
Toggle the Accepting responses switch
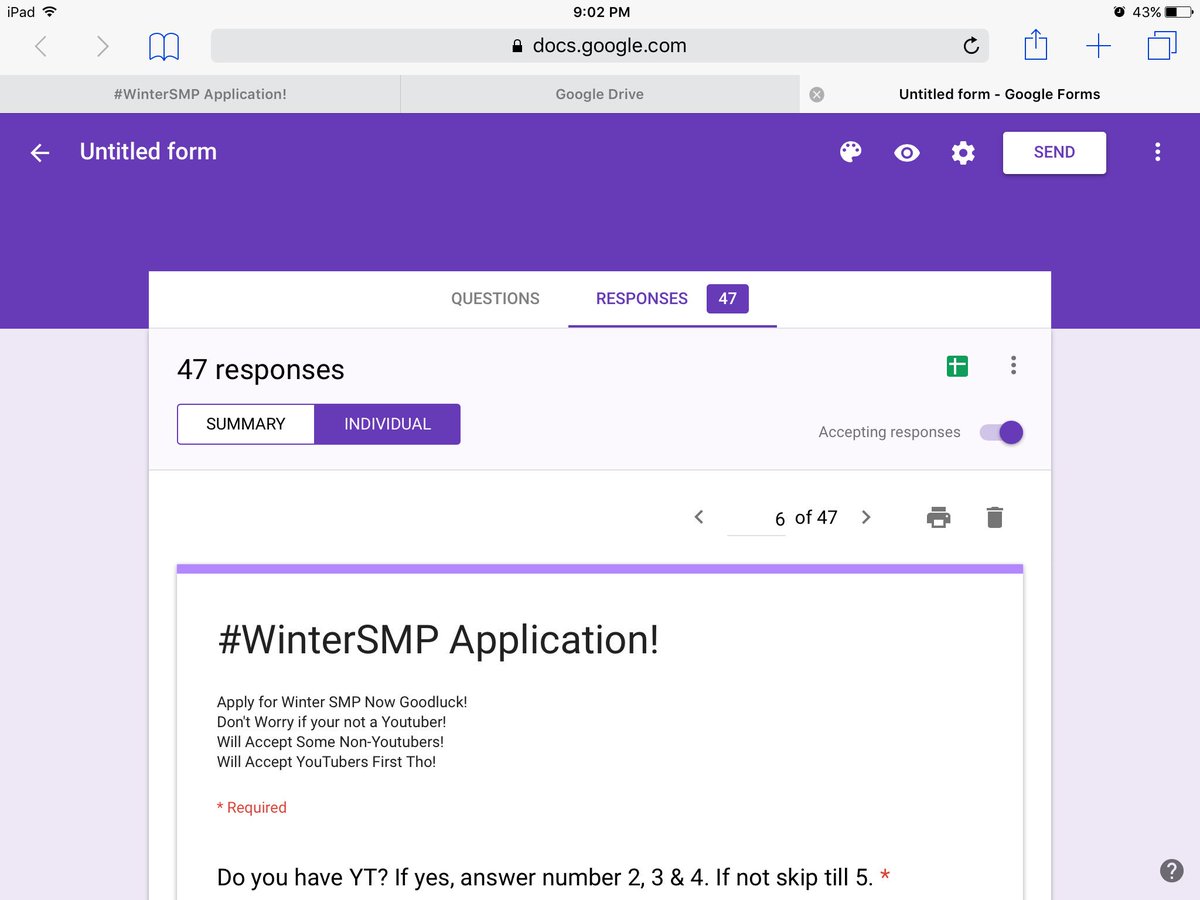1001,432
